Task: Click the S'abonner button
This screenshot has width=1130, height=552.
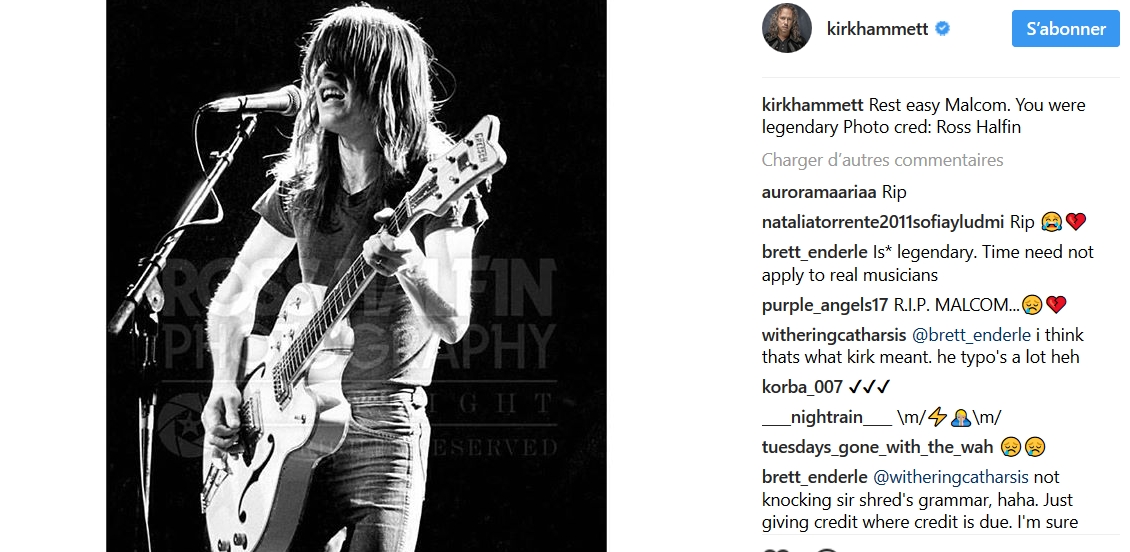Action: pos(1066,29)
